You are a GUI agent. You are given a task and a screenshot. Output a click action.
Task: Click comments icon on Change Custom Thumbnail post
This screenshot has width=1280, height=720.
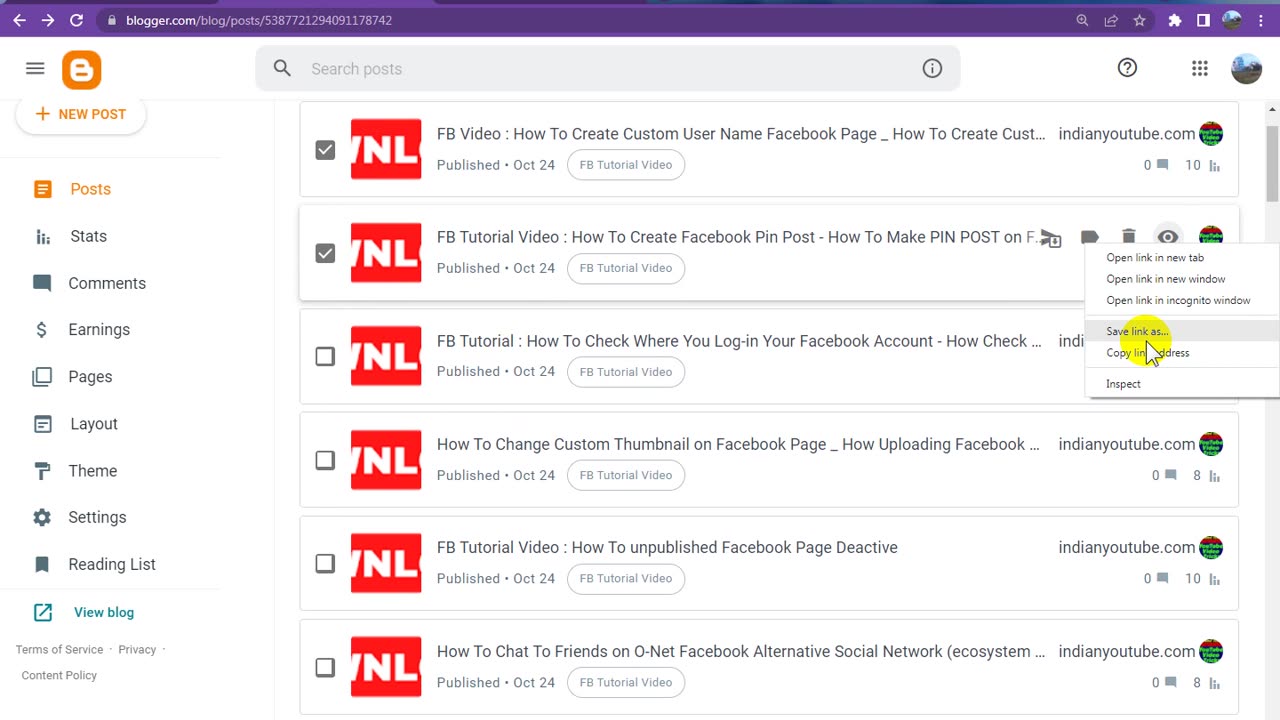(1170, 475)
